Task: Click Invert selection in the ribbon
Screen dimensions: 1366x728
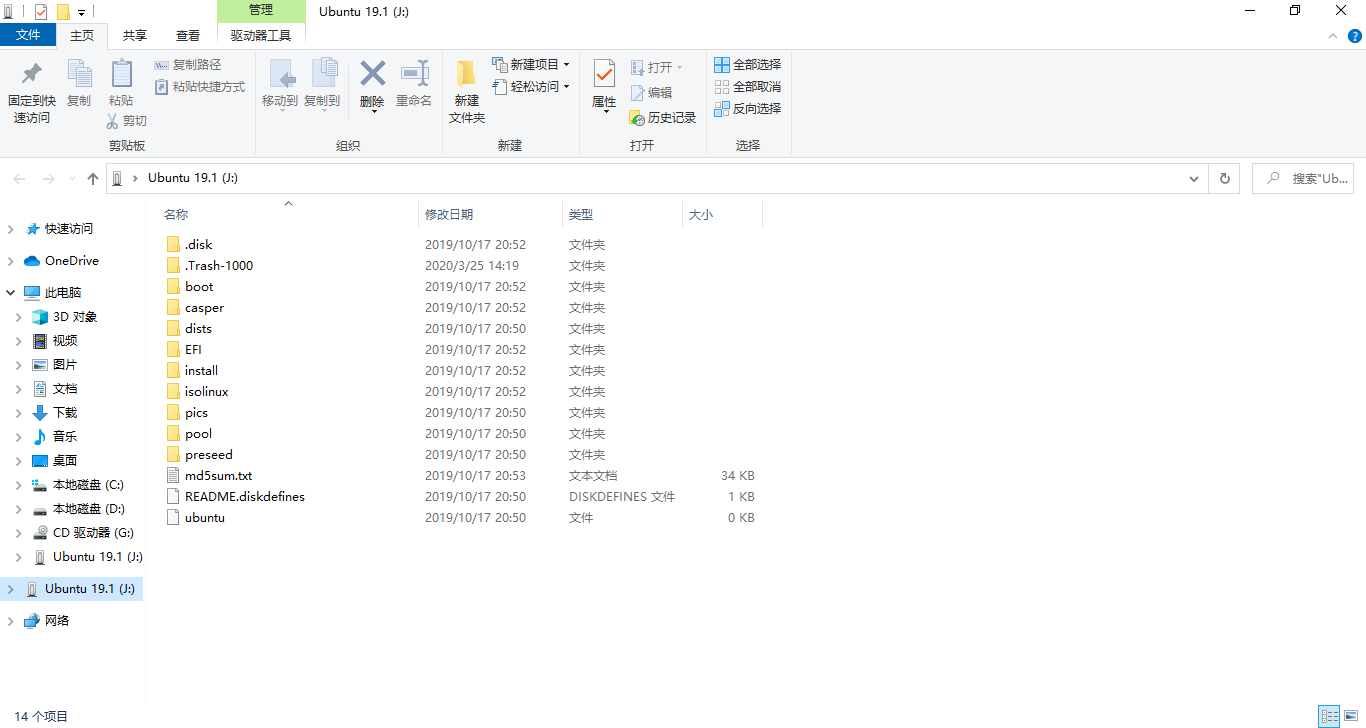Action: [x=747, y=109]
